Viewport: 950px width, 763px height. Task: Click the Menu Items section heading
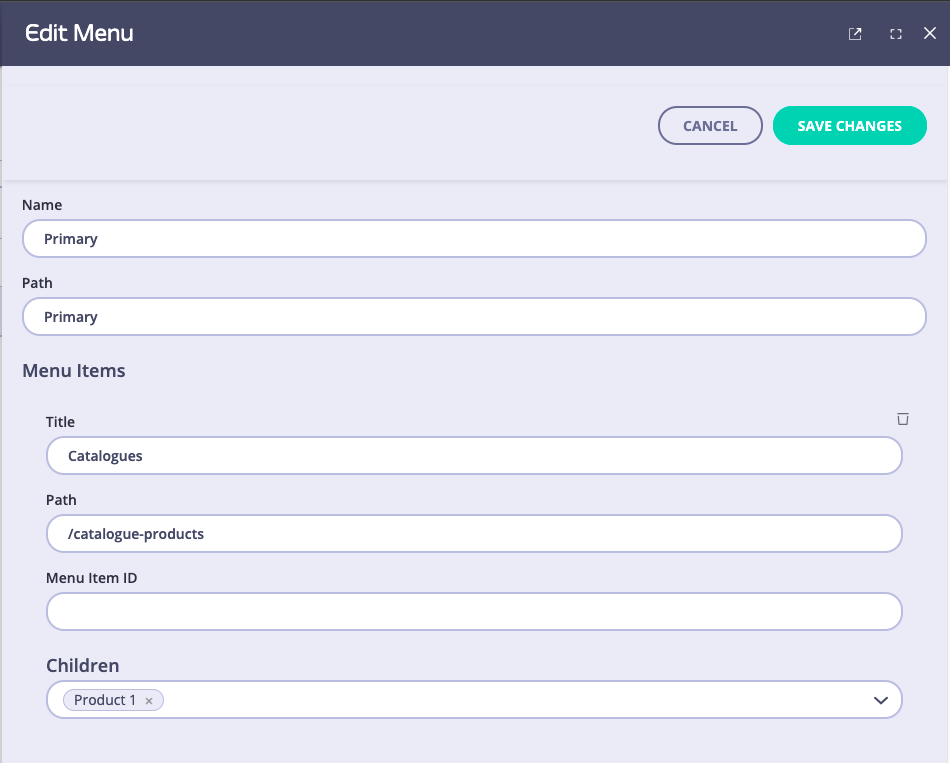pyautogui.click(x=74, y=370)
